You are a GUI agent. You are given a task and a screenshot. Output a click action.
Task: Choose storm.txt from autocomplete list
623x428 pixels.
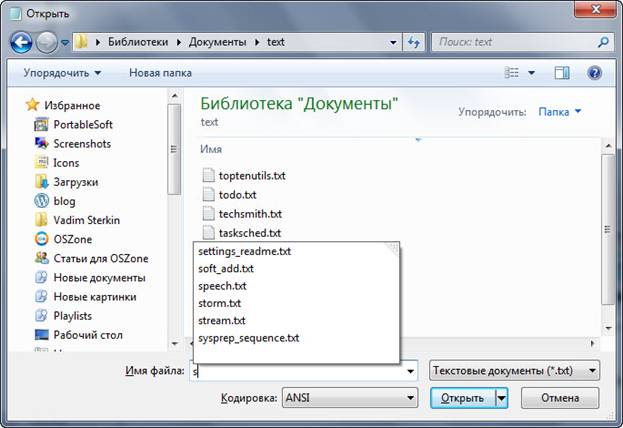click(296, 303)
